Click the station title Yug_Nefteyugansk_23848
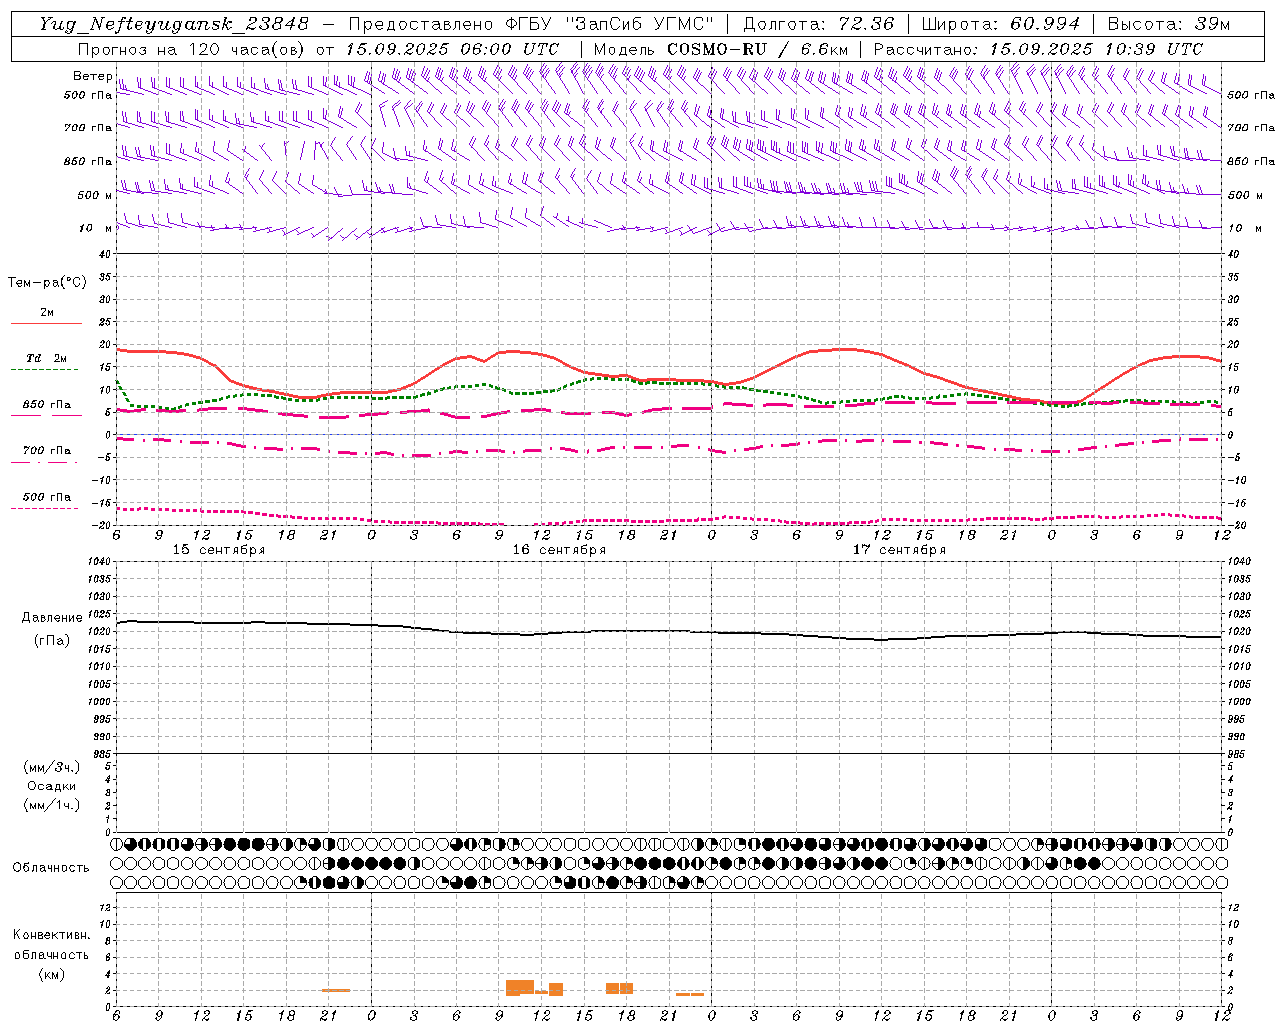This screenshot has height=1024, width=1280. [173, 24]
